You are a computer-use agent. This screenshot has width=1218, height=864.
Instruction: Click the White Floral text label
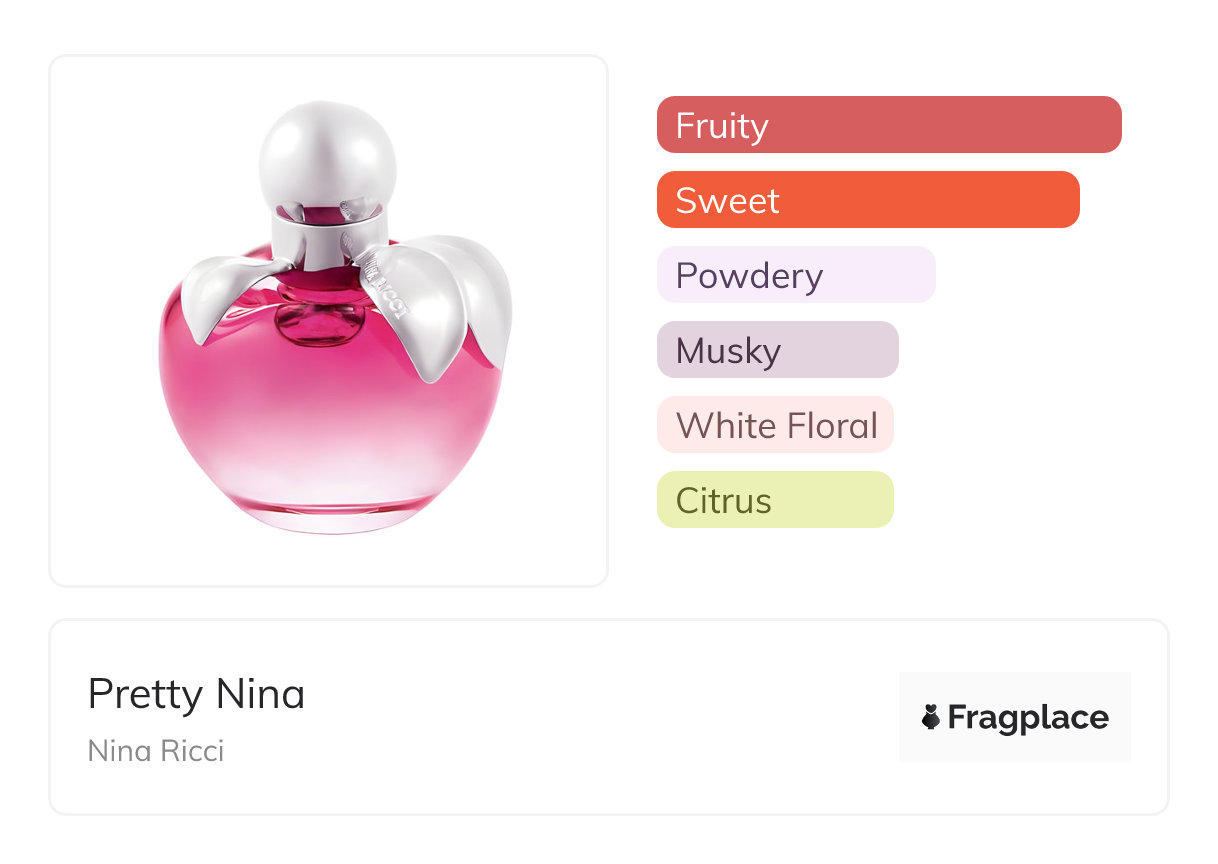[777, 426]
